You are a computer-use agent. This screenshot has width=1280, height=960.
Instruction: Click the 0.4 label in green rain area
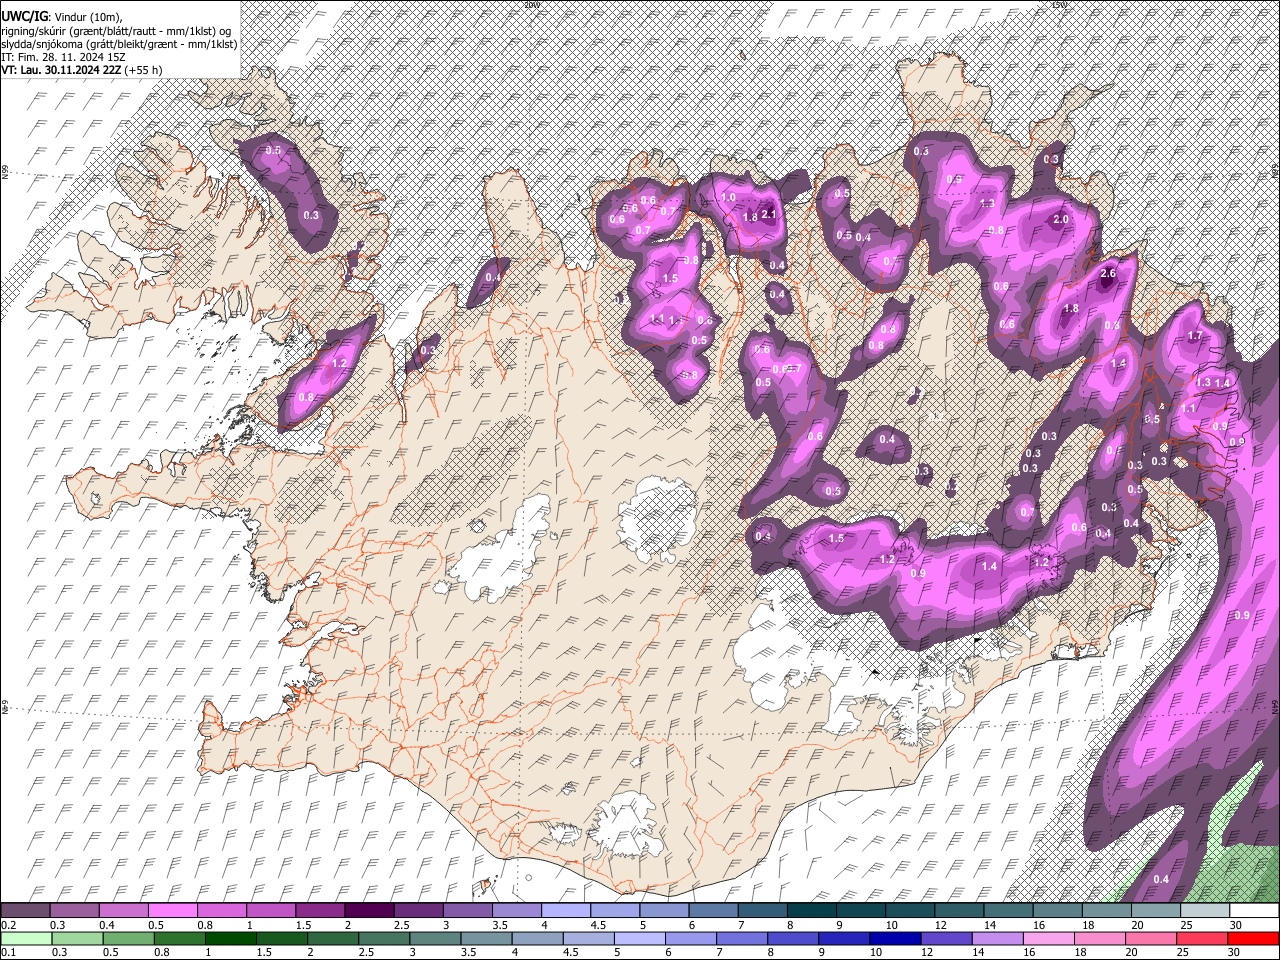(x=1161, y=879)
